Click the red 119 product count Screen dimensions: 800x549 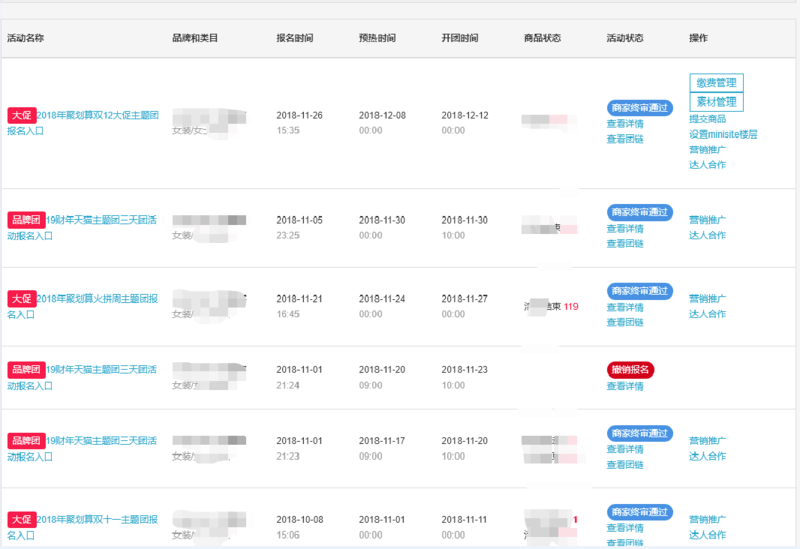point(571,307)
